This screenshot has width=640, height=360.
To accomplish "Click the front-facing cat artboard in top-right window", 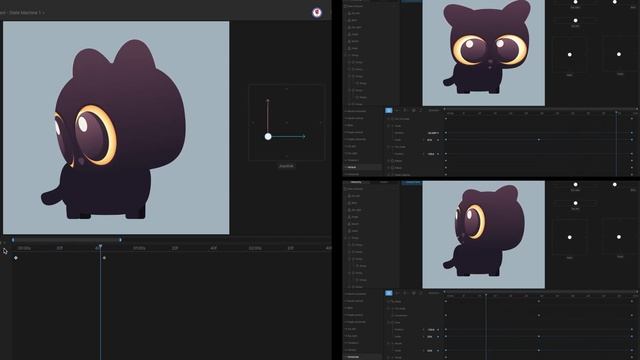I will (483, 53).
